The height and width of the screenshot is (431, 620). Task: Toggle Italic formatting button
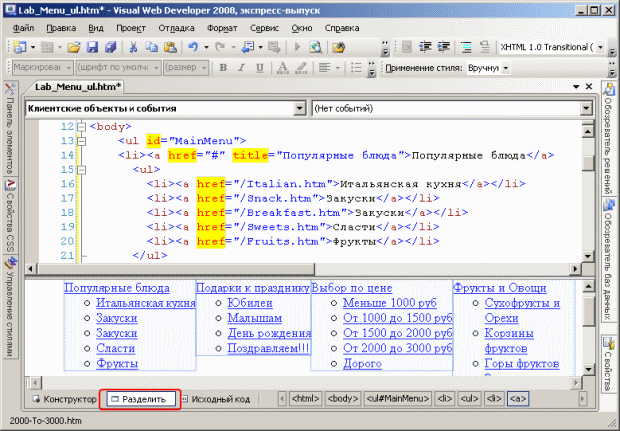241,68
